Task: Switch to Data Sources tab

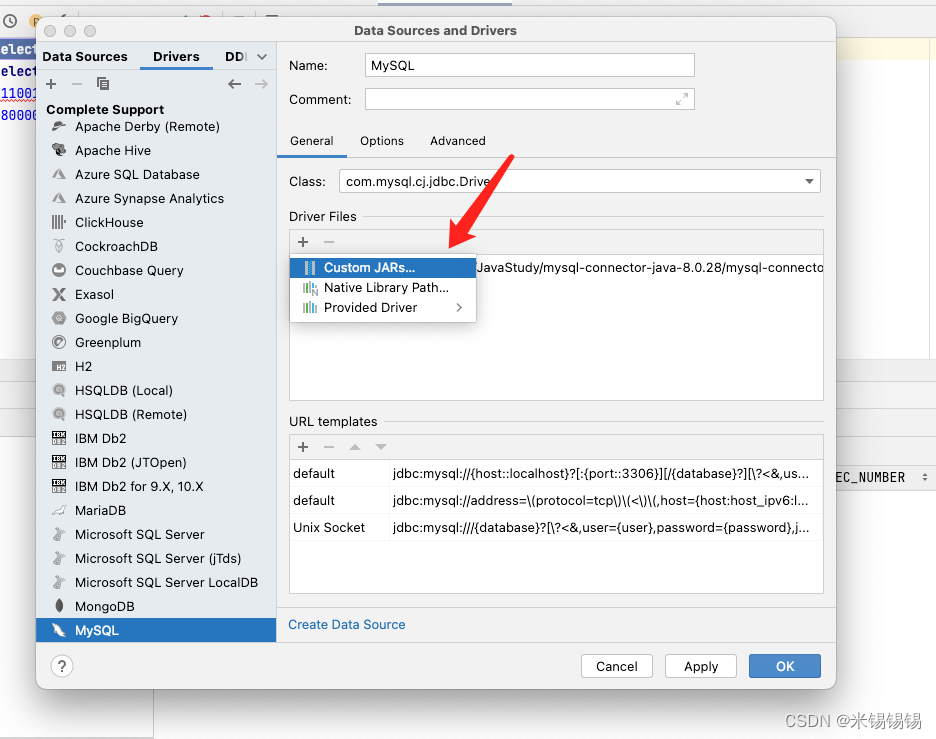Action: [x=85, y=57]
